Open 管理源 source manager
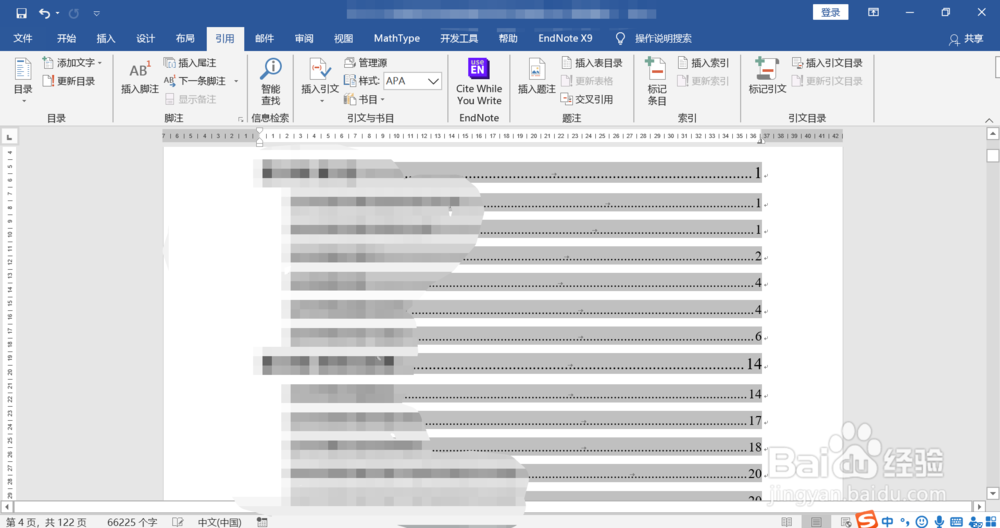This screenshot has width=1000, height=528. 366,62
